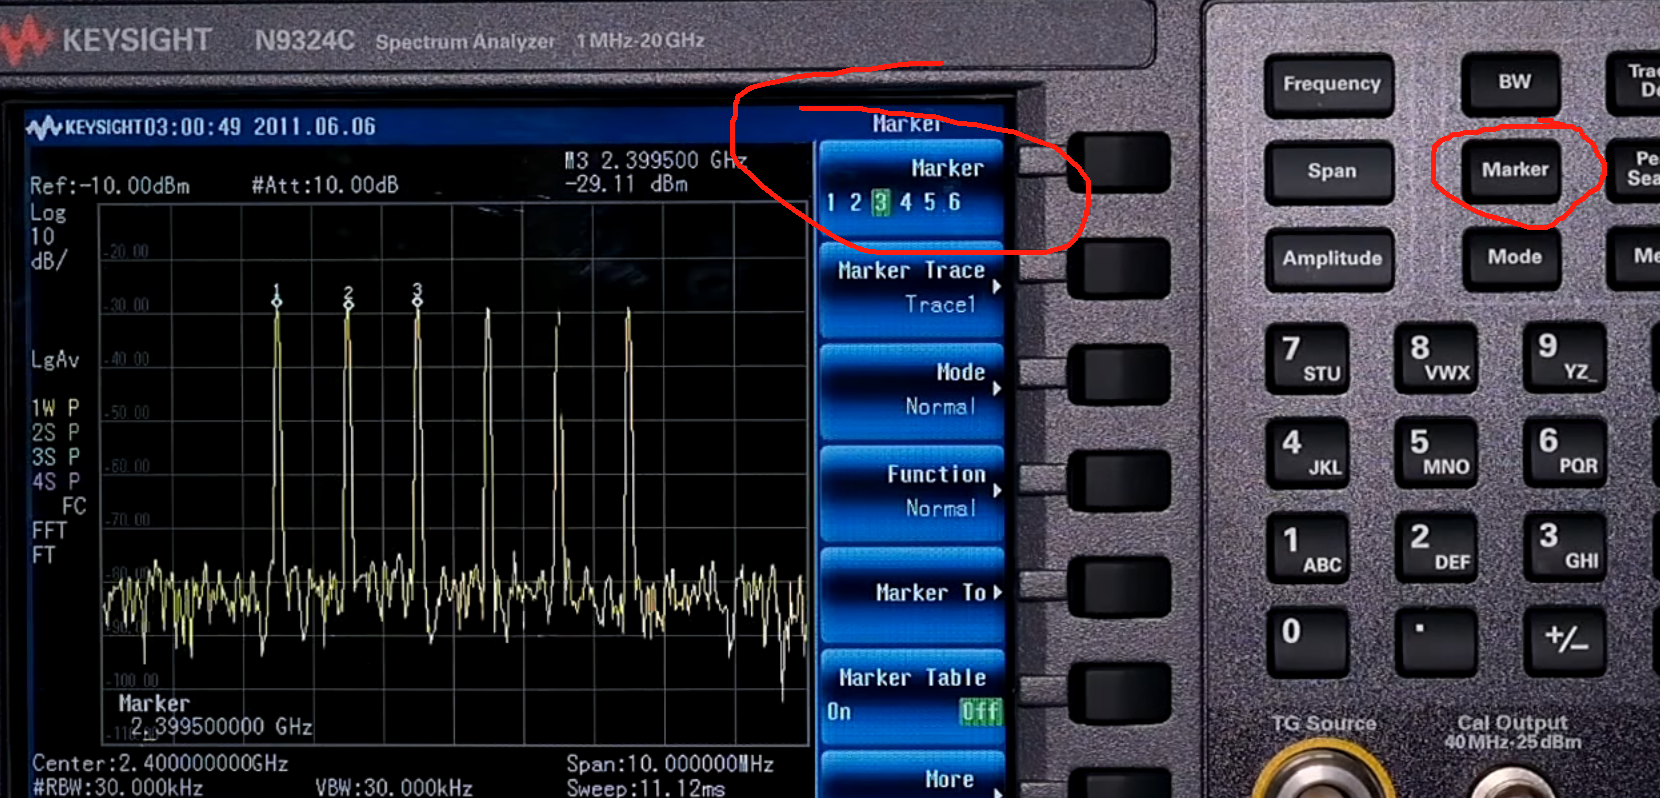
Task: Open the Mode Normal softkey menu
Action: pos(911,390)
